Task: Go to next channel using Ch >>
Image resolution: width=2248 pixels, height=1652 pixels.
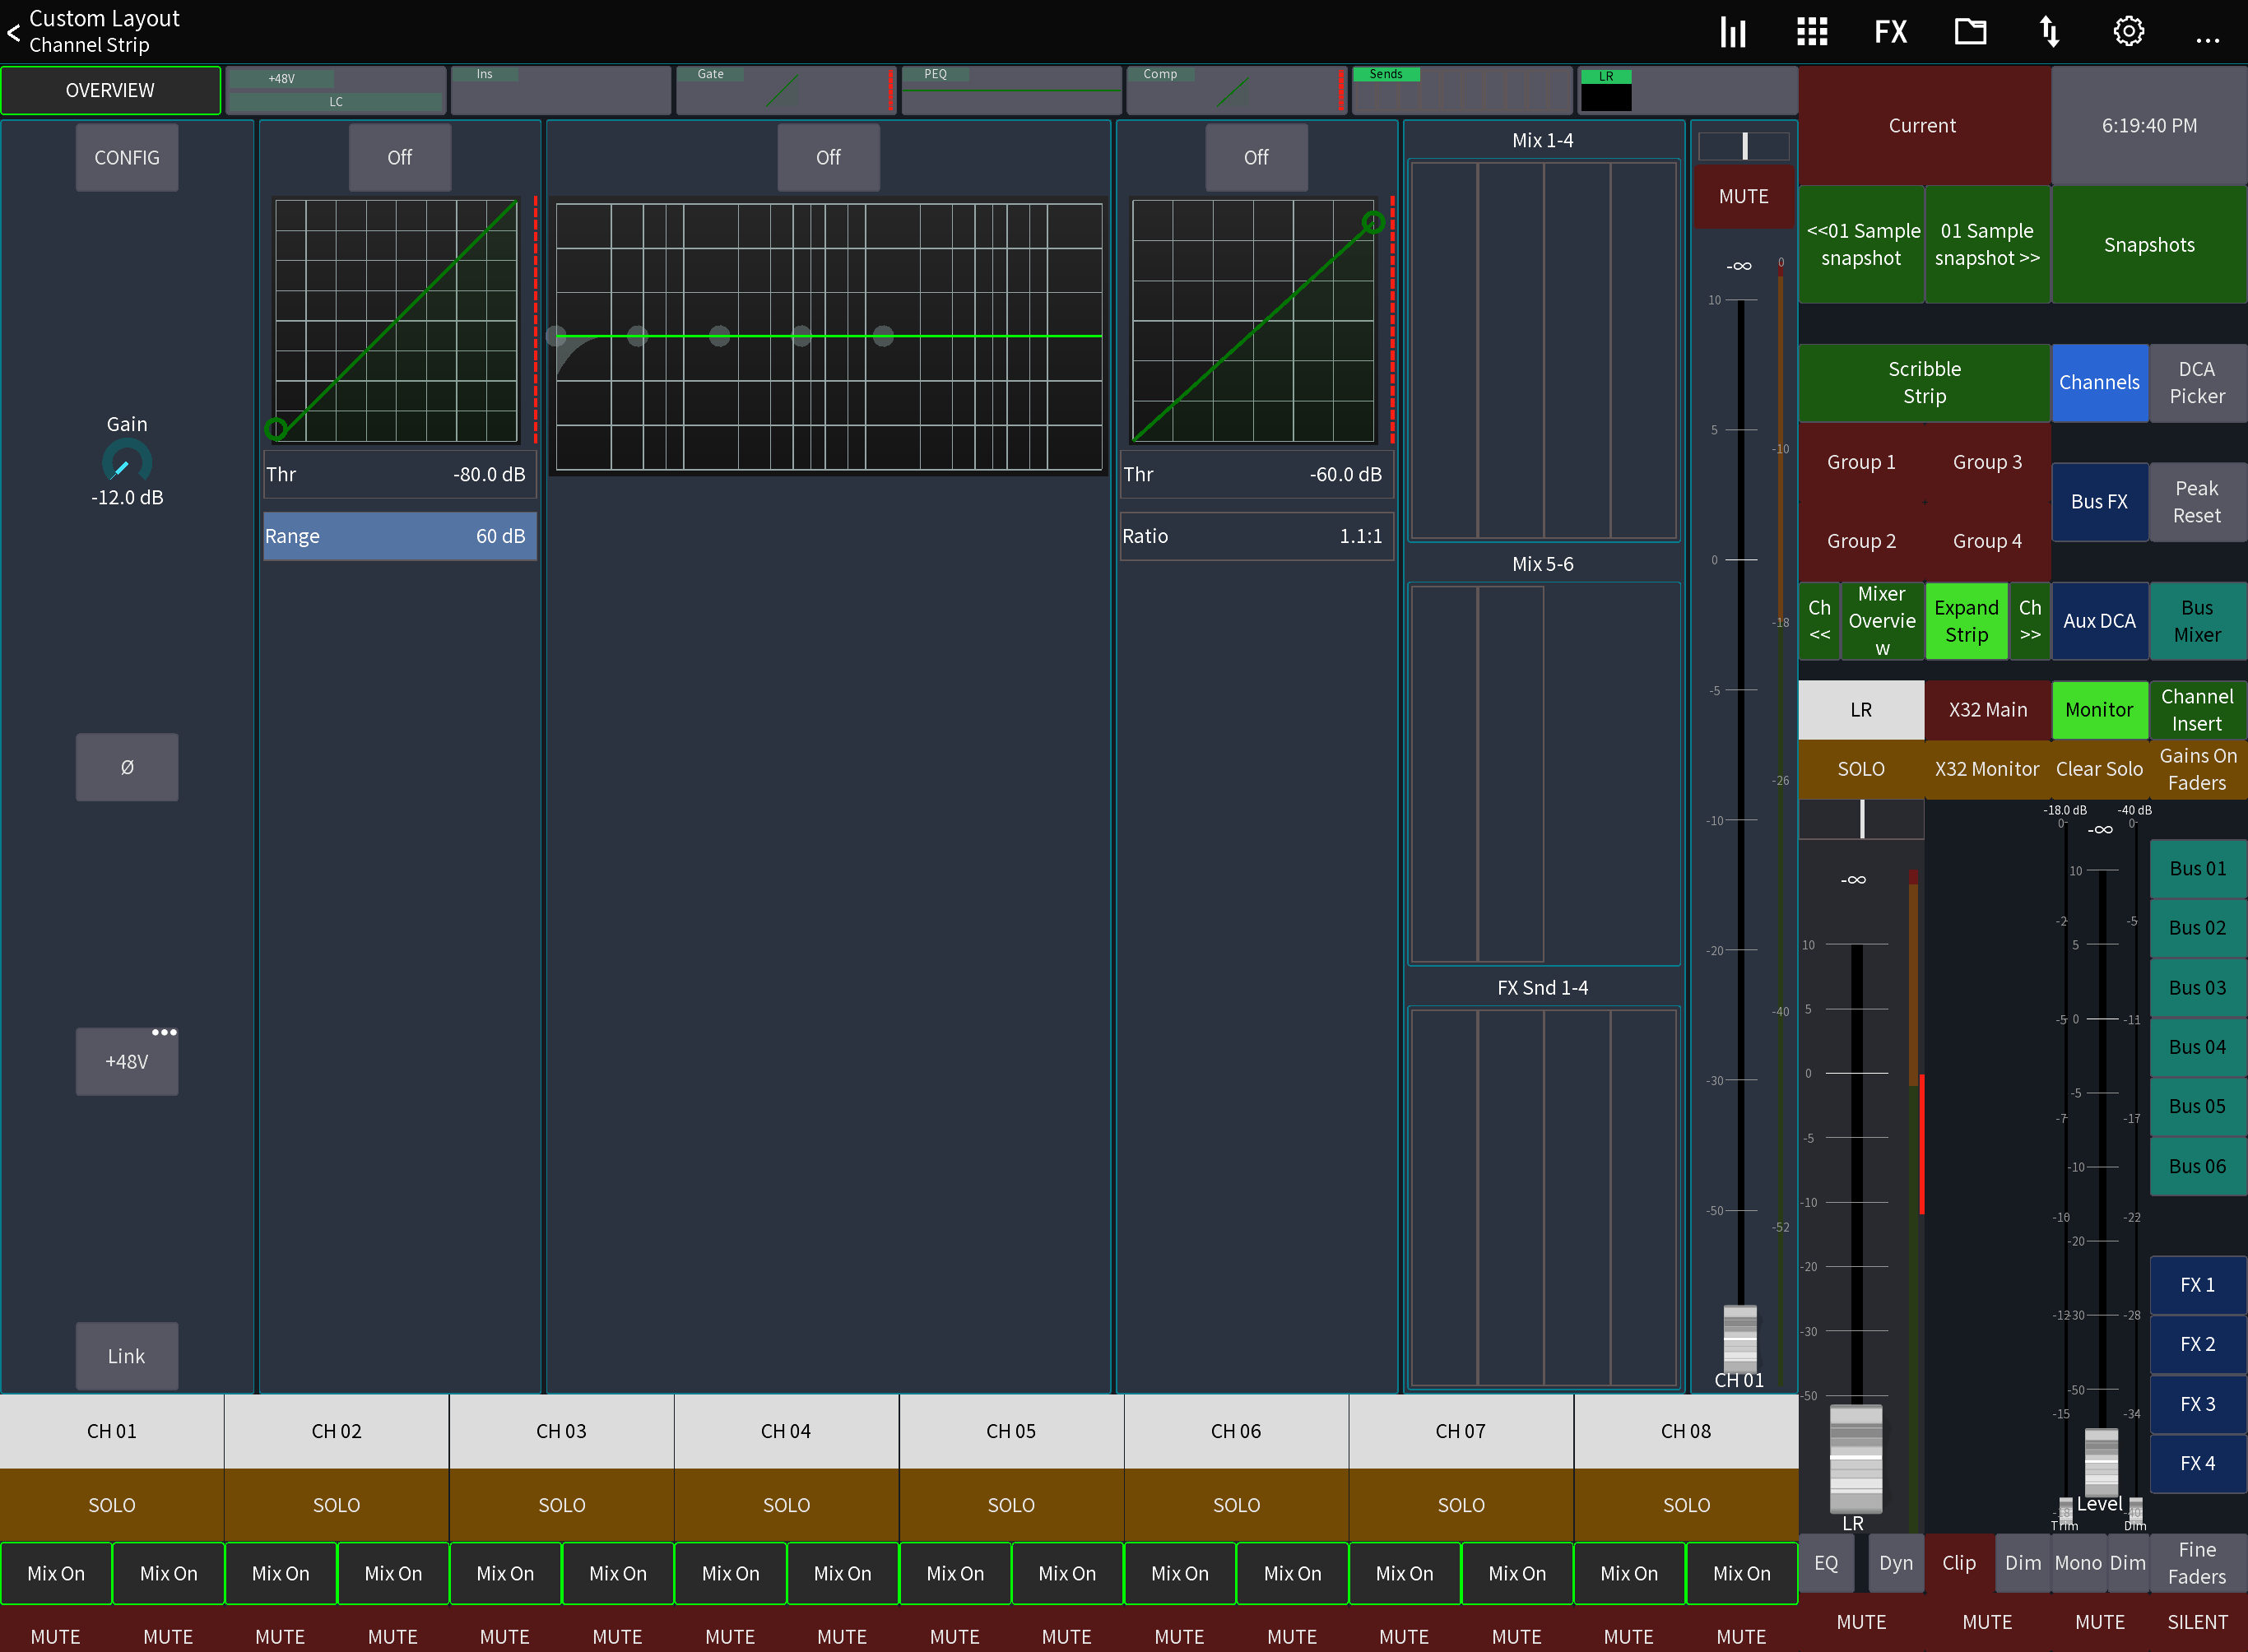Action: pyautogui.click(x=2030, y=620)
